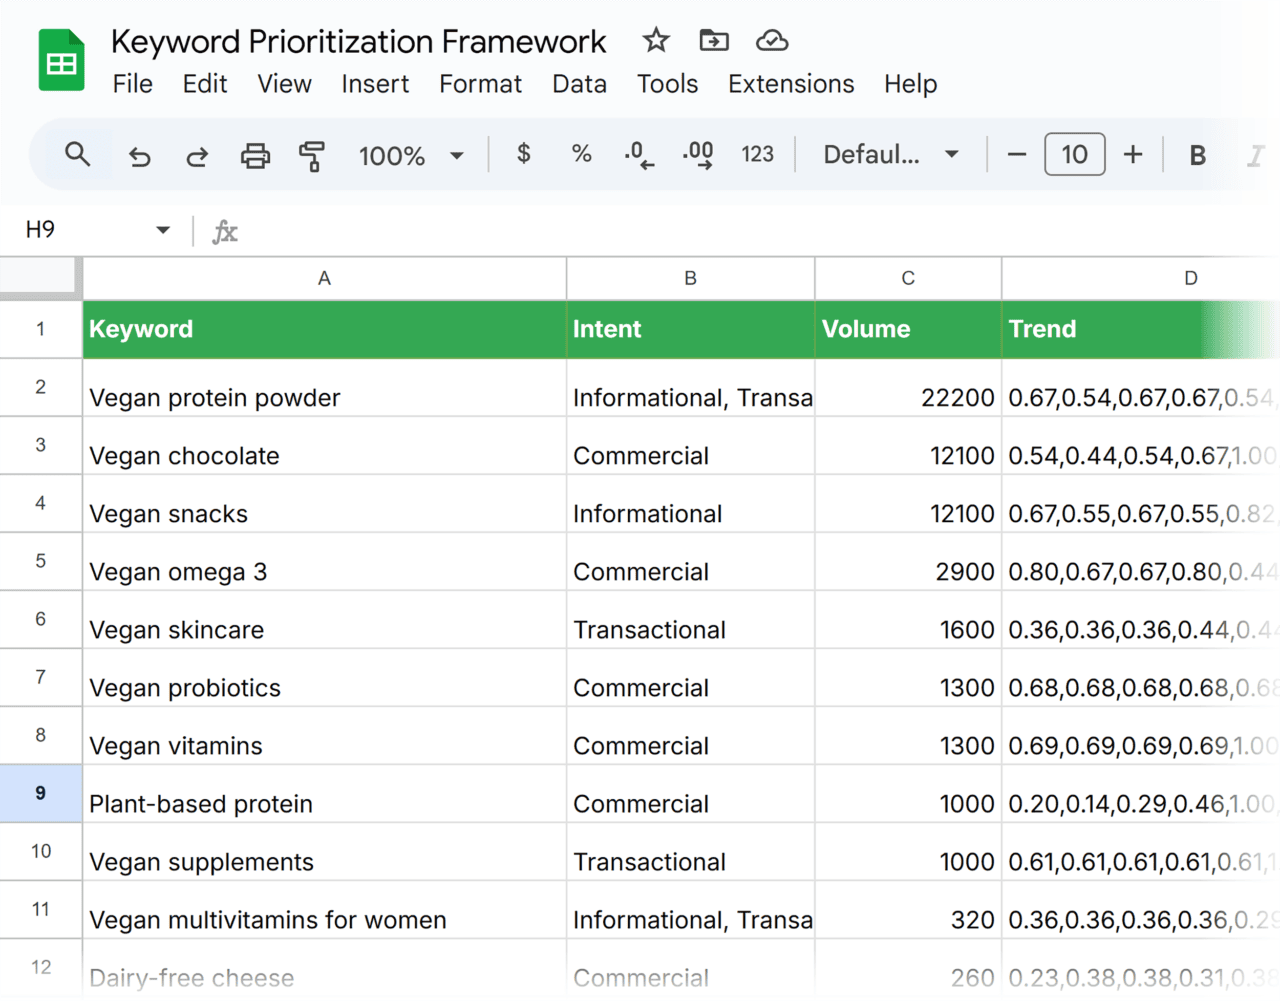This screenshot has height=1001, width=1280.
Task: Open the Extensions menu
Action: coord(790,84)
